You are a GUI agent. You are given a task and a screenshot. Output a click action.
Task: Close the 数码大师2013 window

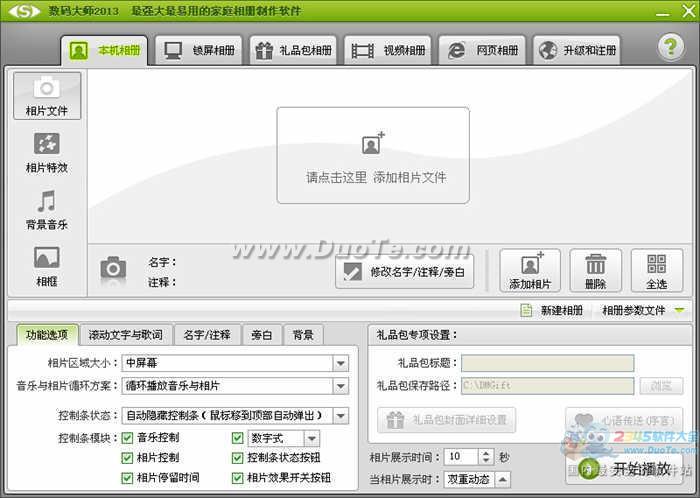[x=689, y=11]
